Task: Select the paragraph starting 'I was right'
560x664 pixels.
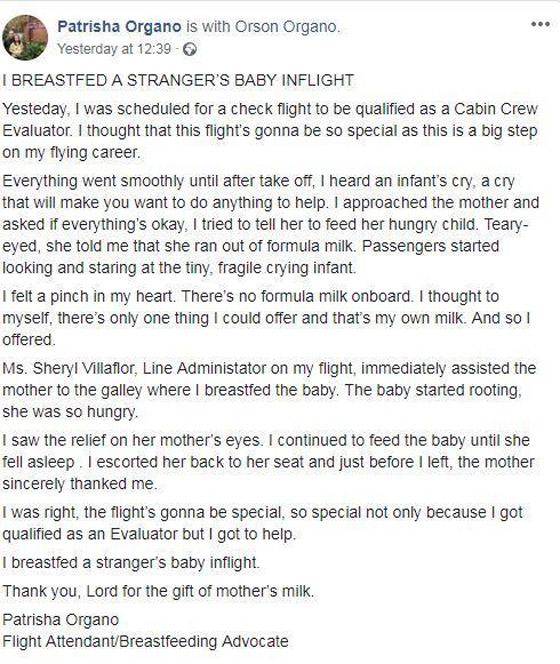Action: [x=263, y=523]
